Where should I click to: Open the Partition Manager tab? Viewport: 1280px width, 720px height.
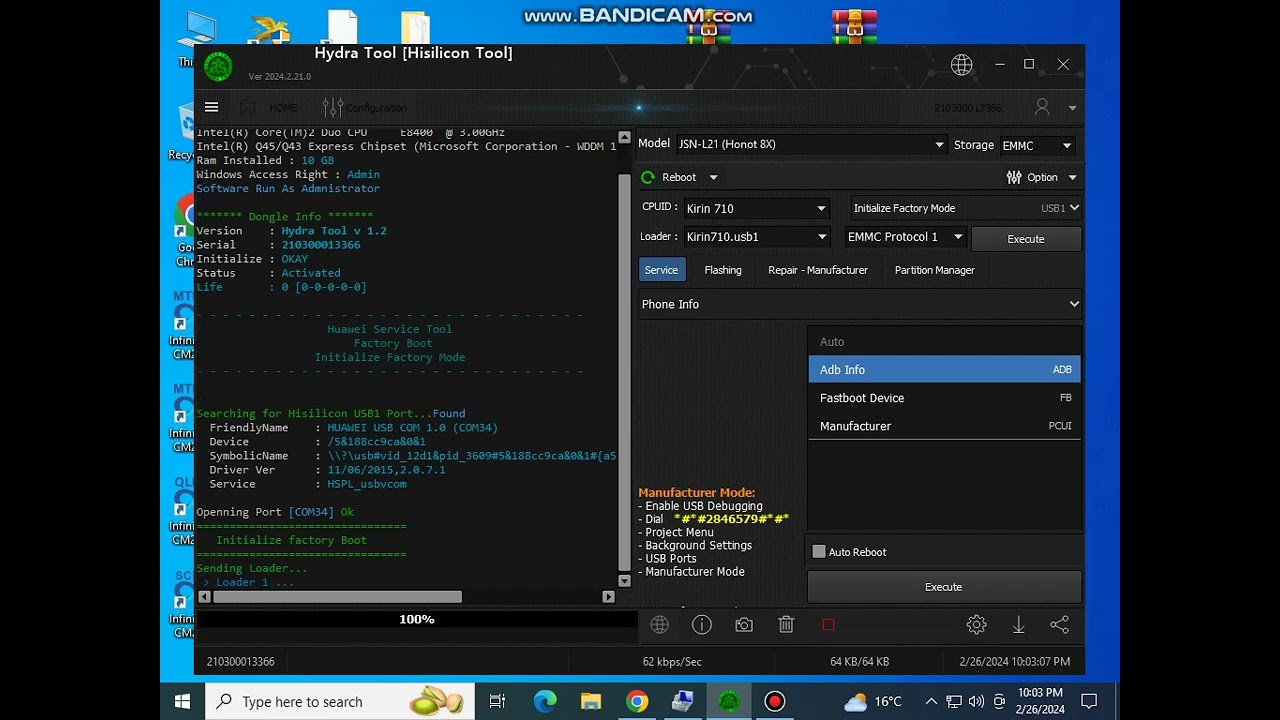pyautogui.click(x=934, y=270)
